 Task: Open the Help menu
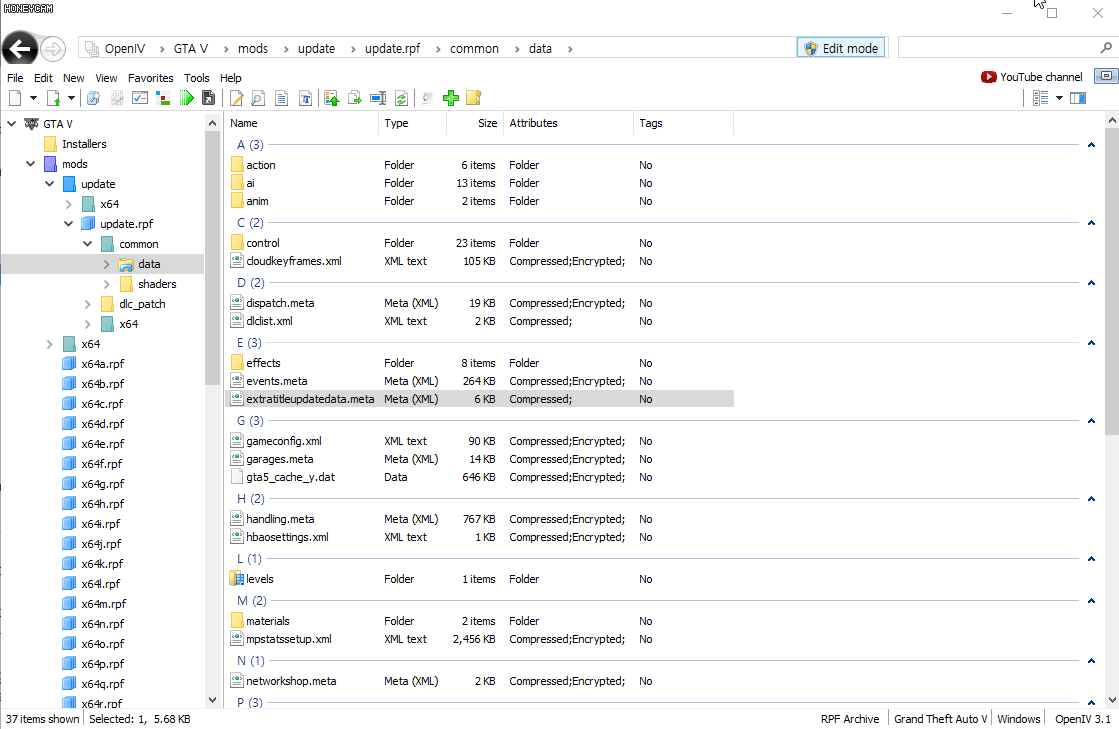tap(231, 78)
